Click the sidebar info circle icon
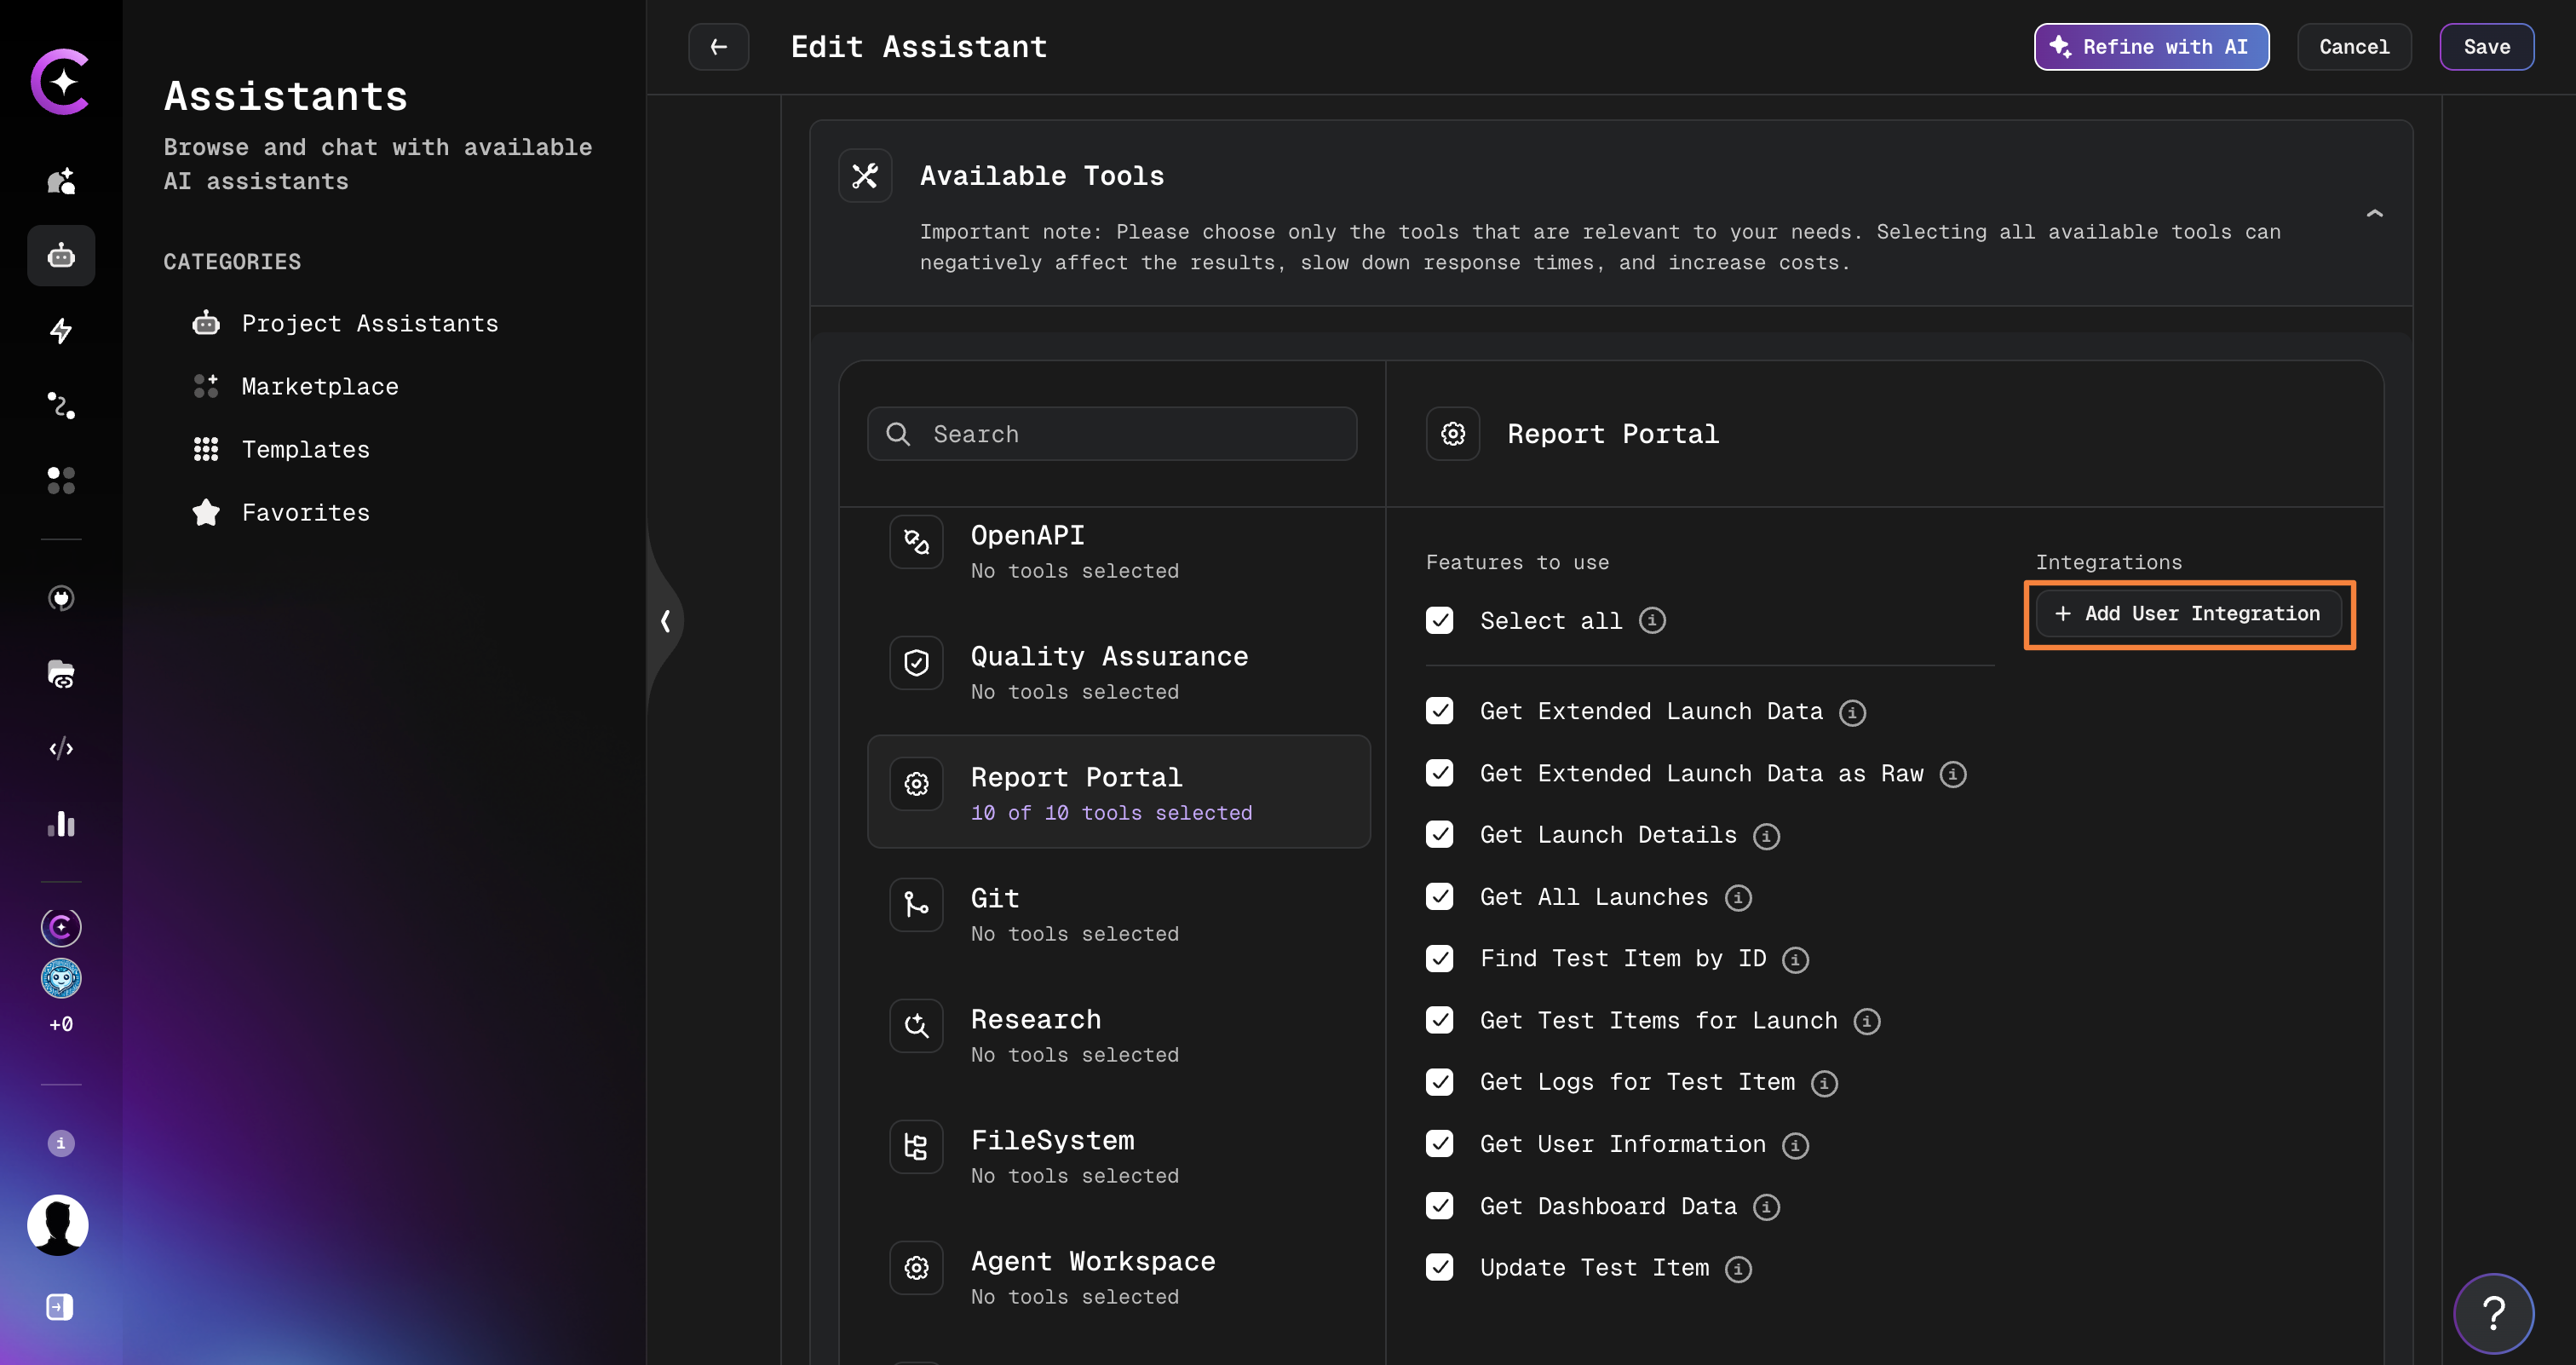This screenshot has height=1365, width=2576. point(61,1143)
